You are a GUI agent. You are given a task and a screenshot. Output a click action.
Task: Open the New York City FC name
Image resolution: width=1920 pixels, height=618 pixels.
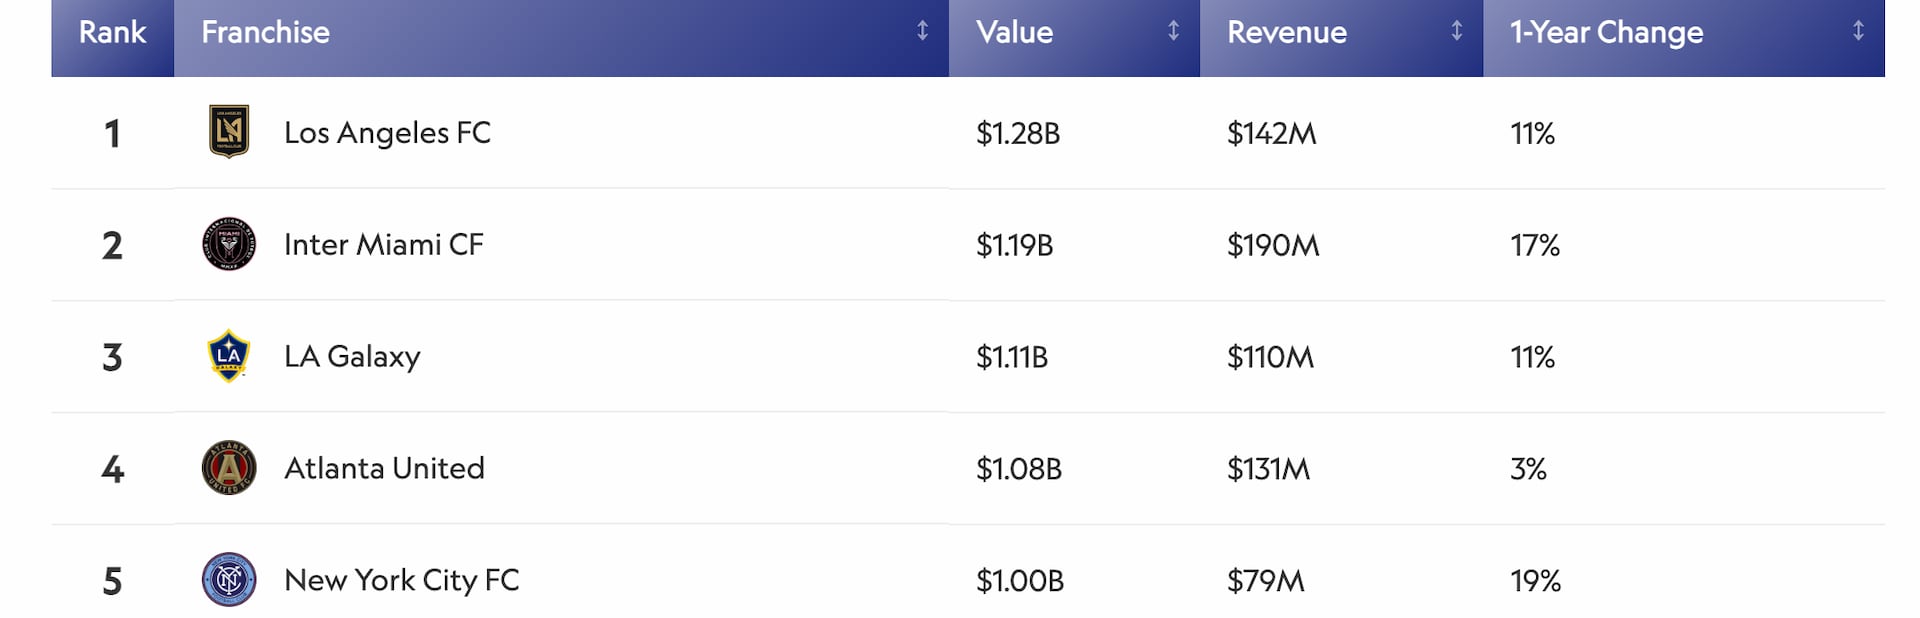pos(401,581)
